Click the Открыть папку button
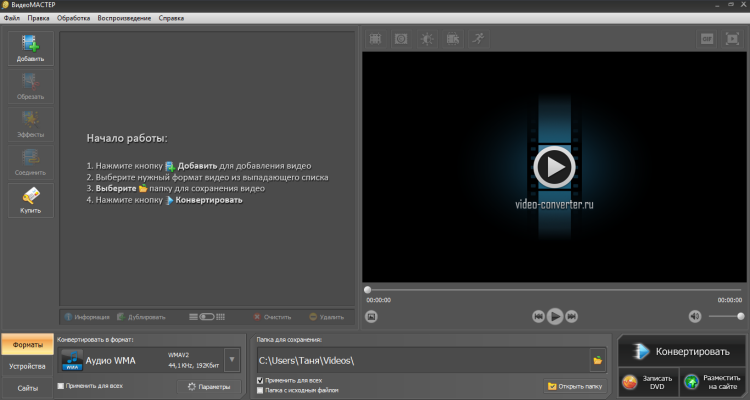The height and width of the screenshot is (400, 750). click(x=575, y=386)
